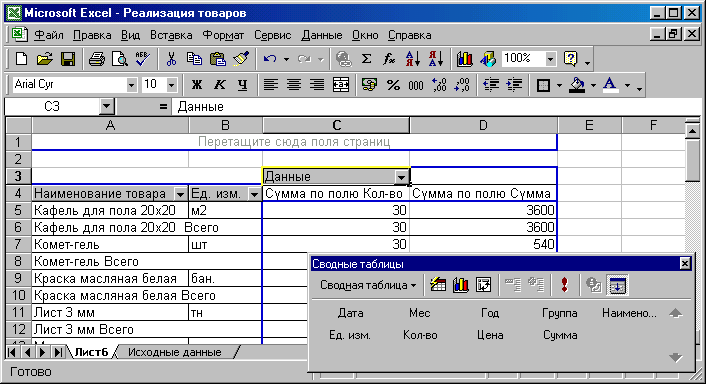Apply the 000 comma style
This screenshot has width=706, height=384.
pos(416,85)
